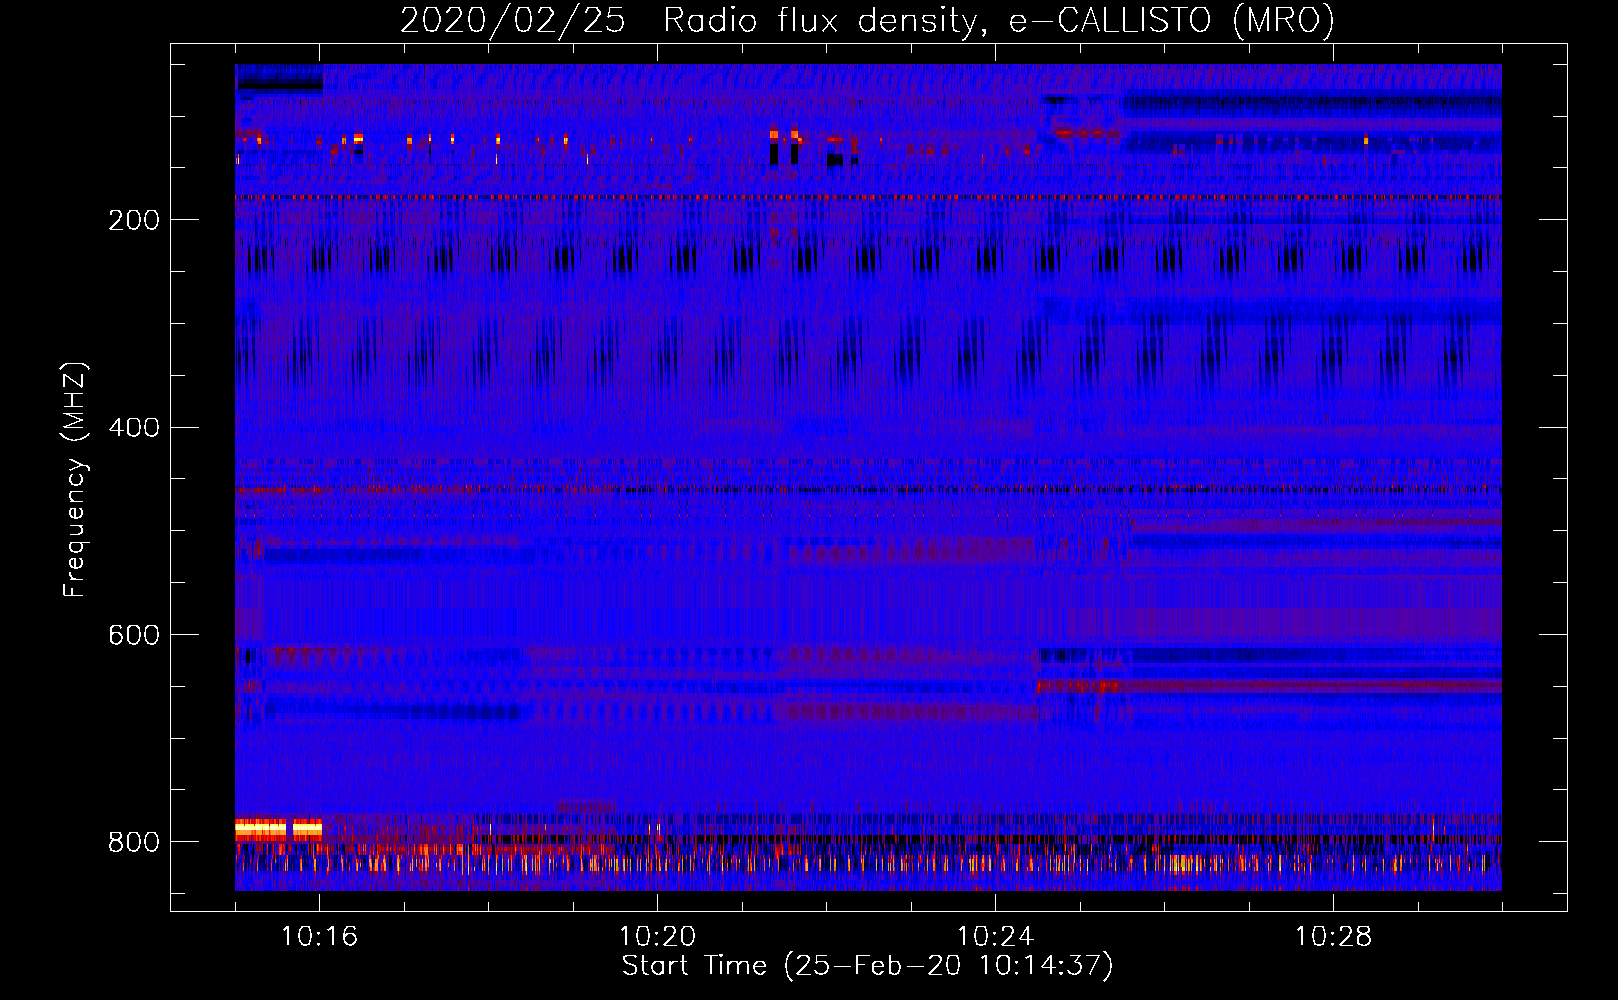
Task: Click the 10:24 time tick label
Action: pos(996,937)
